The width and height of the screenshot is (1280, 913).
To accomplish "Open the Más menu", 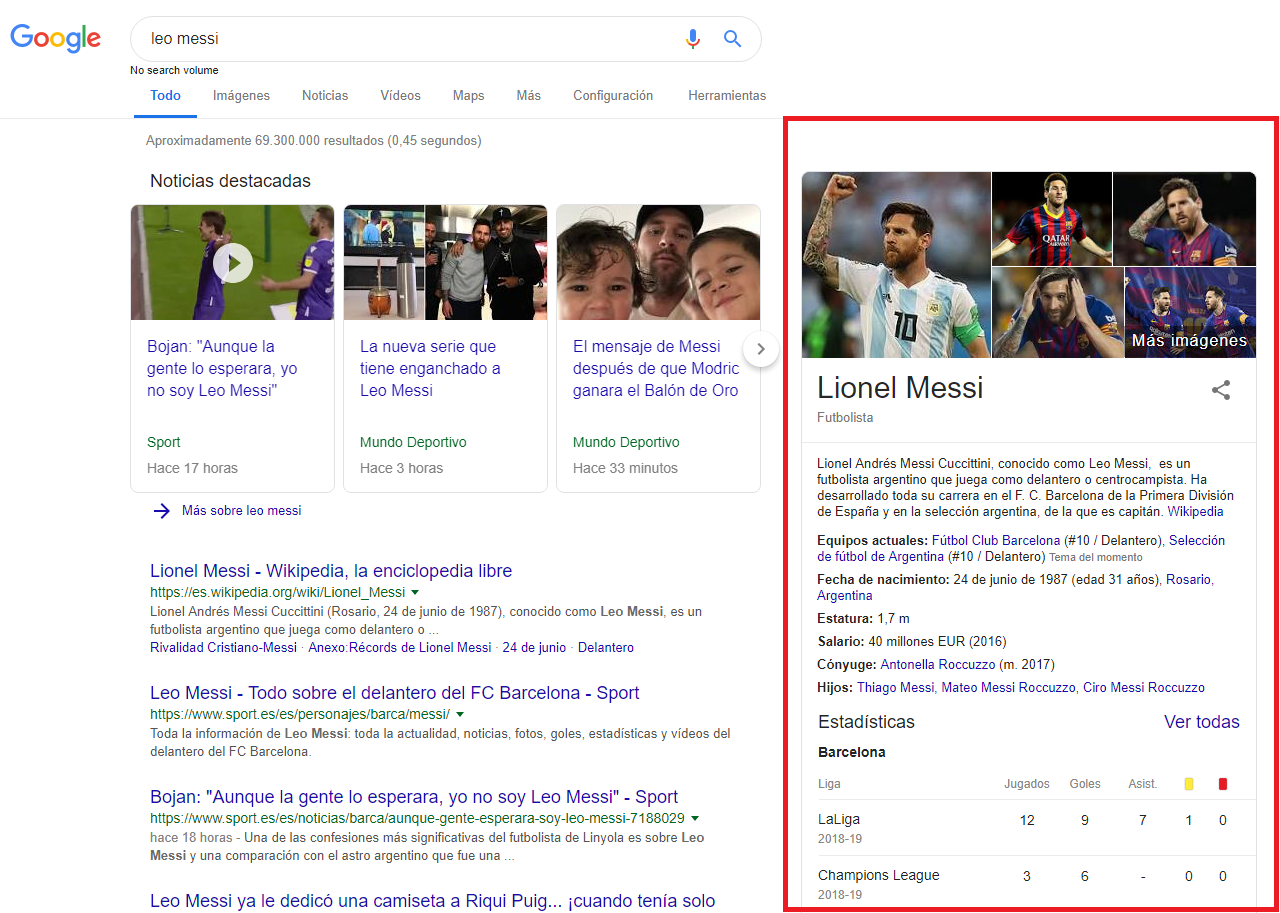I will (x=529, y=96).
